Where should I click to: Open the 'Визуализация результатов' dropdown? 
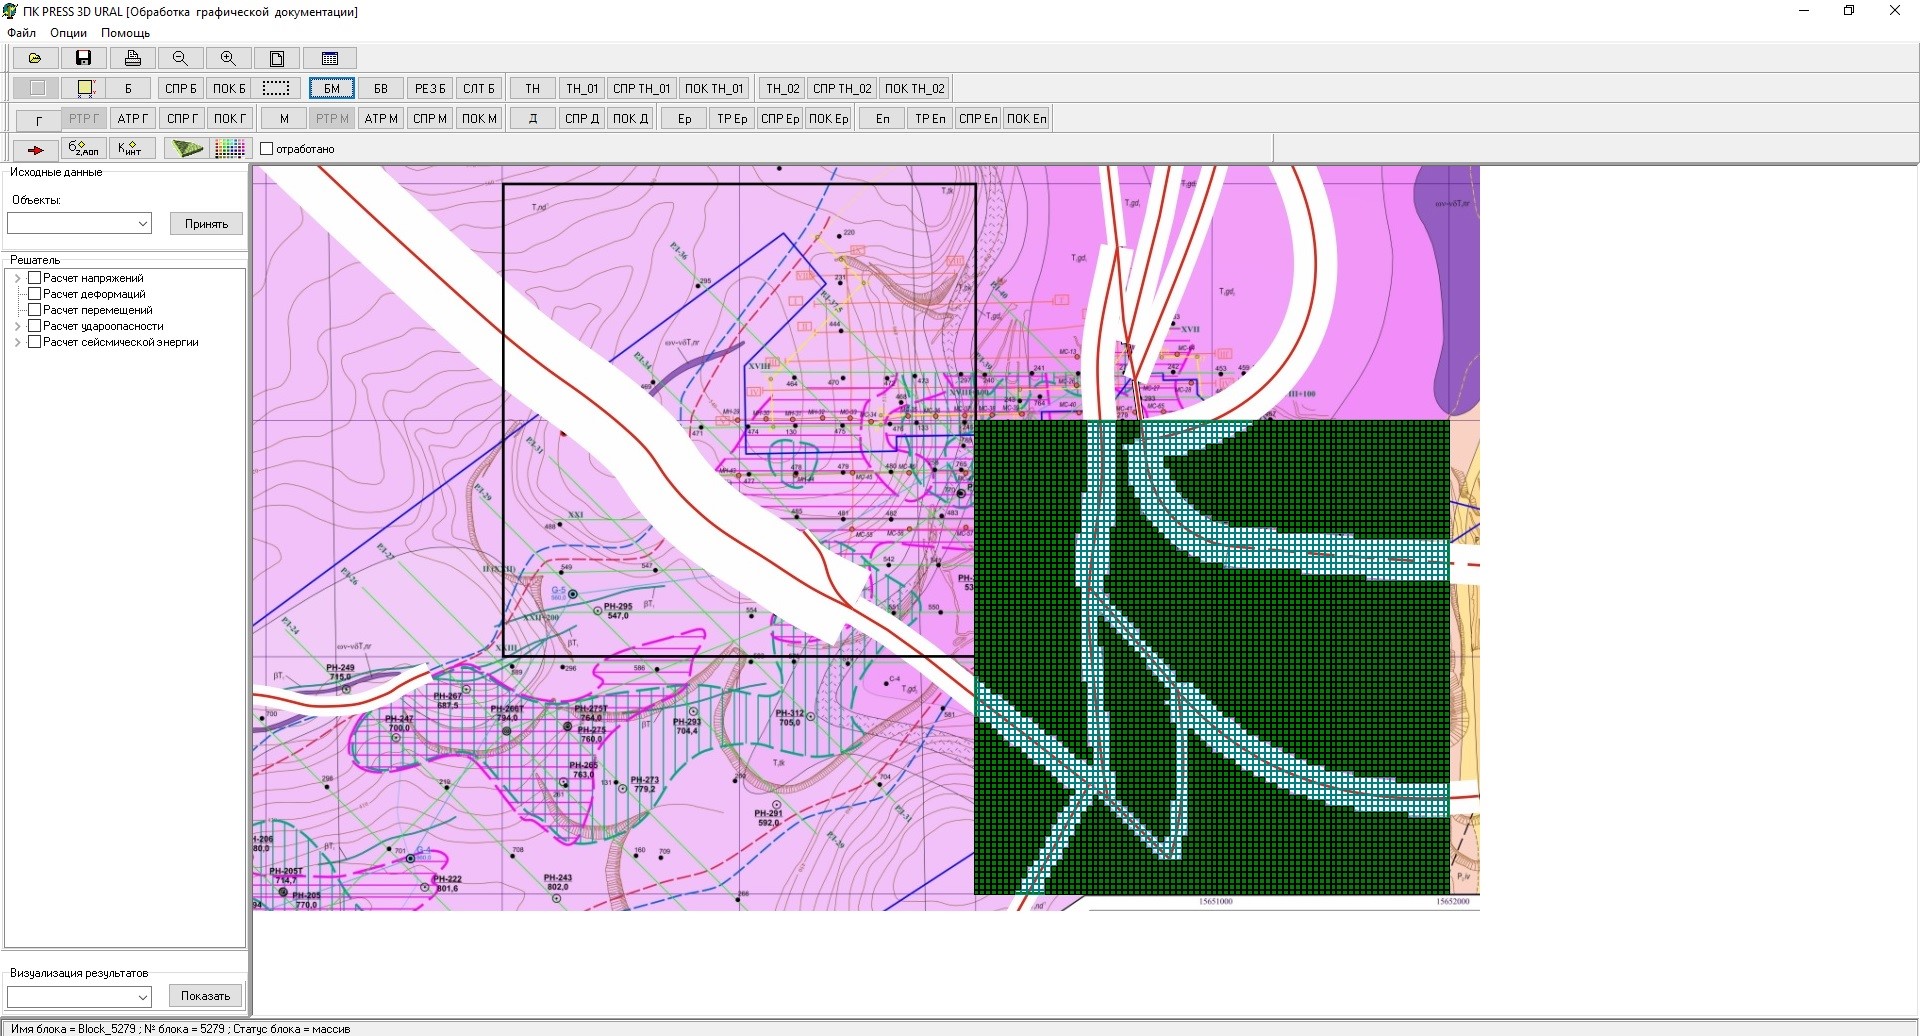79,997
